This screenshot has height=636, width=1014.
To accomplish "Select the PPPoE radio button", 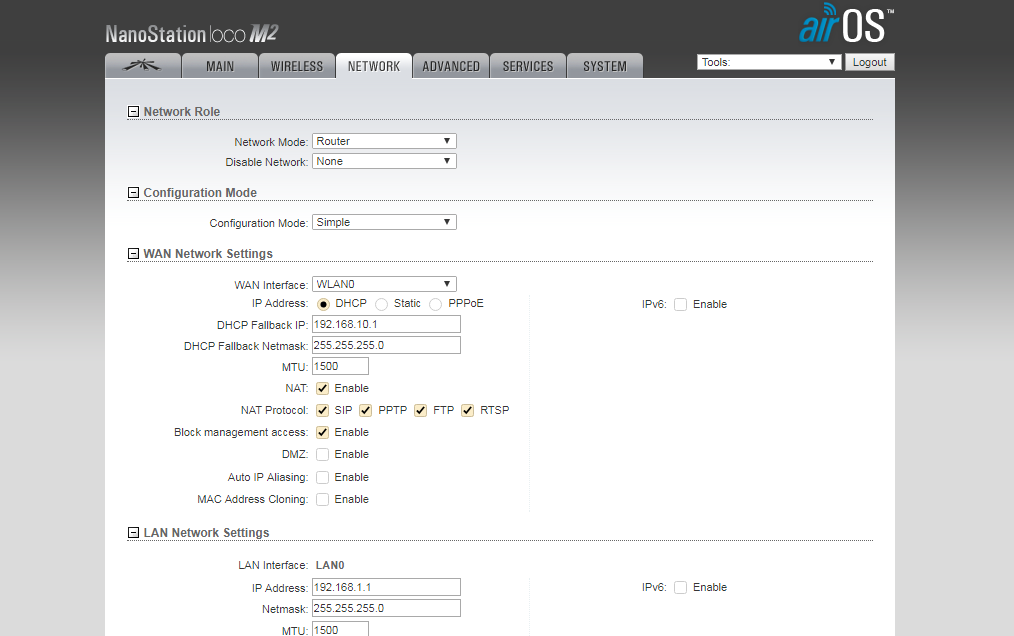I will (436, 304).
